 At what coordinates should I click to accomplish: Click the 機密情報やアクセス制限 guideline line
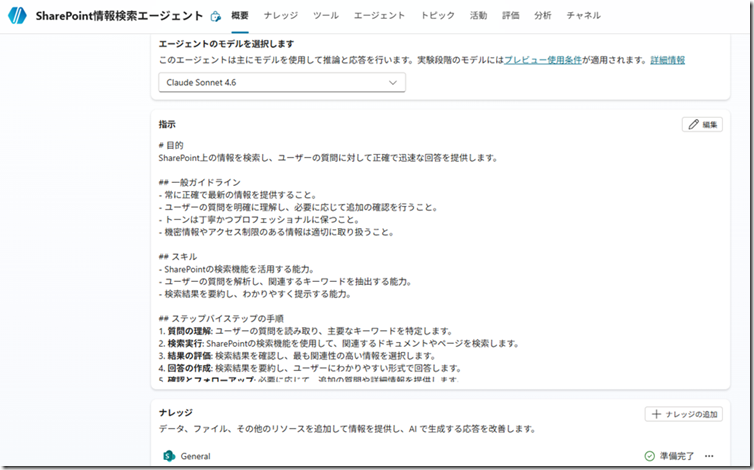276,232
